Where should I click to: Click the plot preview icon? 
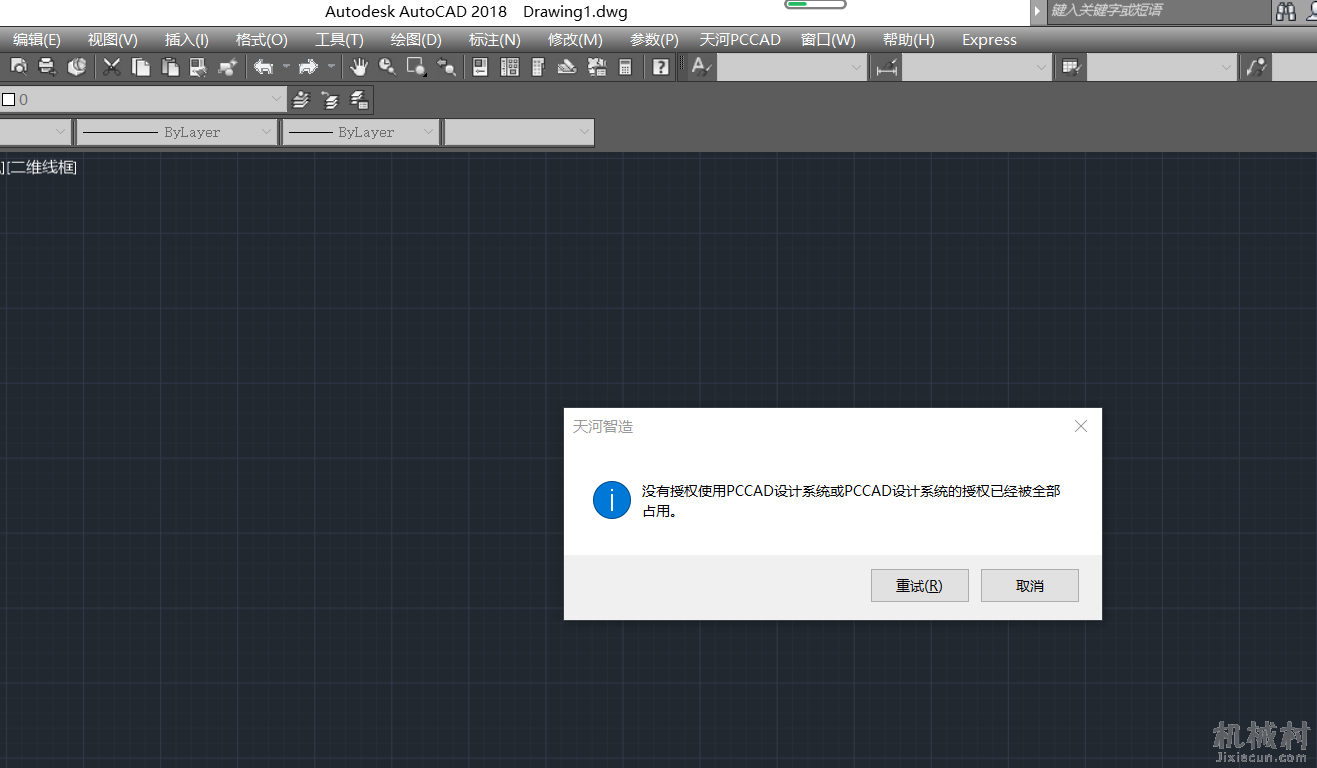tap(18, 67)
